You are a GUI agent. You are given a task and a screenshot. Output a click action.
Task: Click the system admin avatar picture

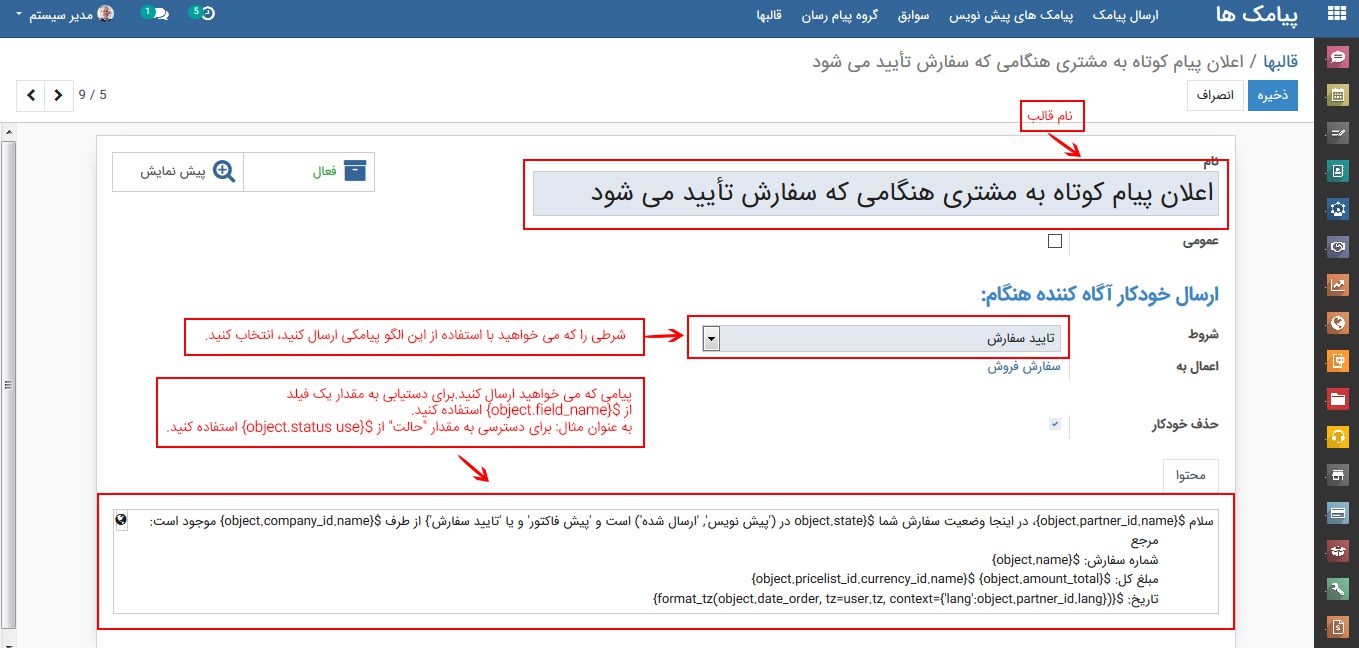(x=105, y=15)
